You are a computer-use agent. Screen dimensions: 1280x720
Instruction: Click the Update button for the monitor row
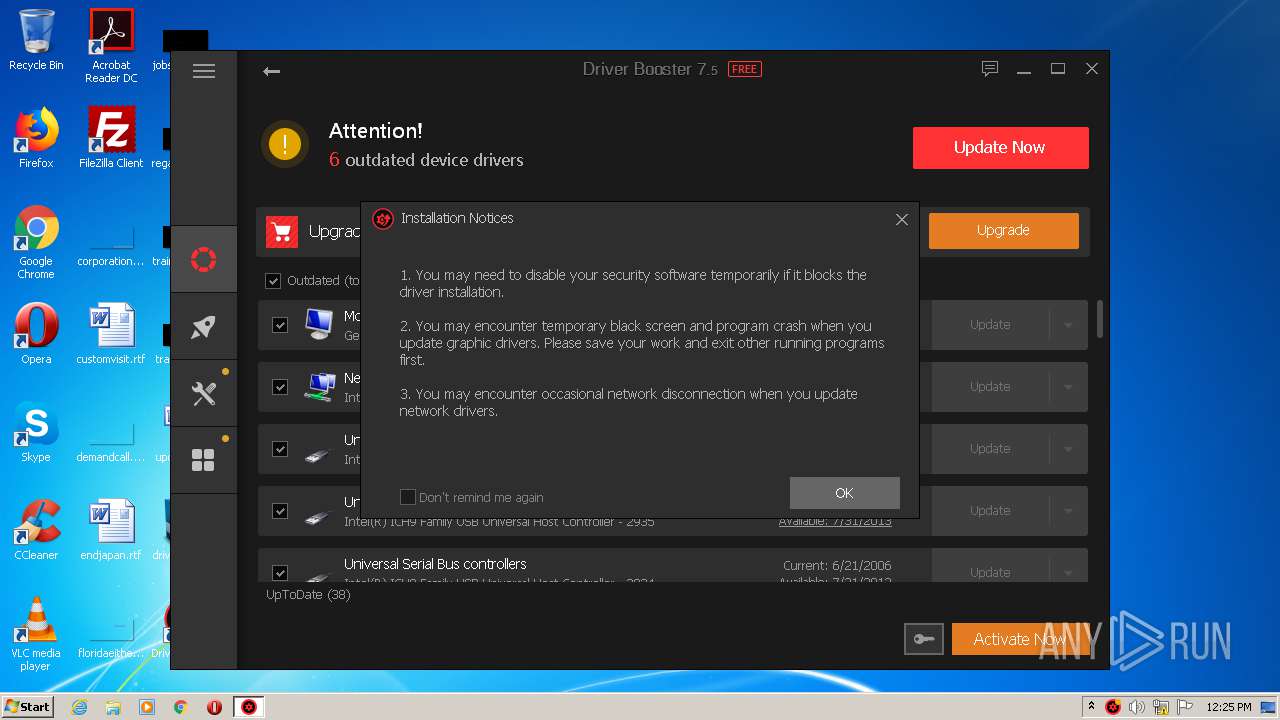tap(990, 325)
